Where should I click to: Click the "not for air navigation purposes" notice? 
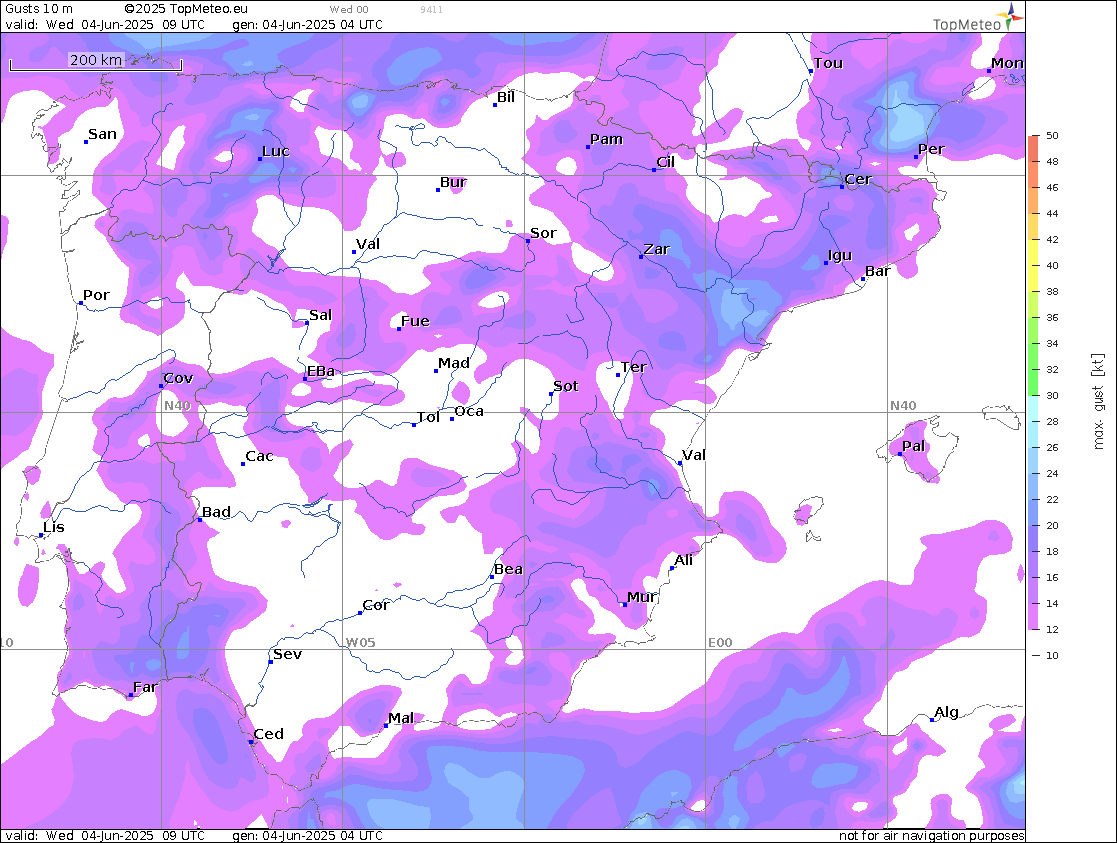coord(932,835)
